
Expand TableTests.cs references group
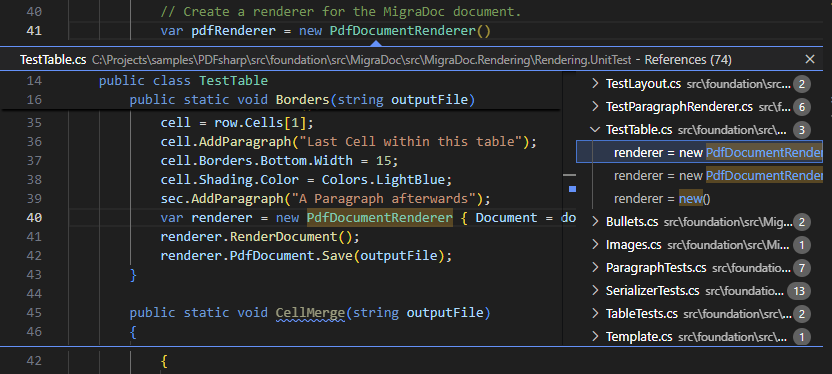(x=595, y=314)
